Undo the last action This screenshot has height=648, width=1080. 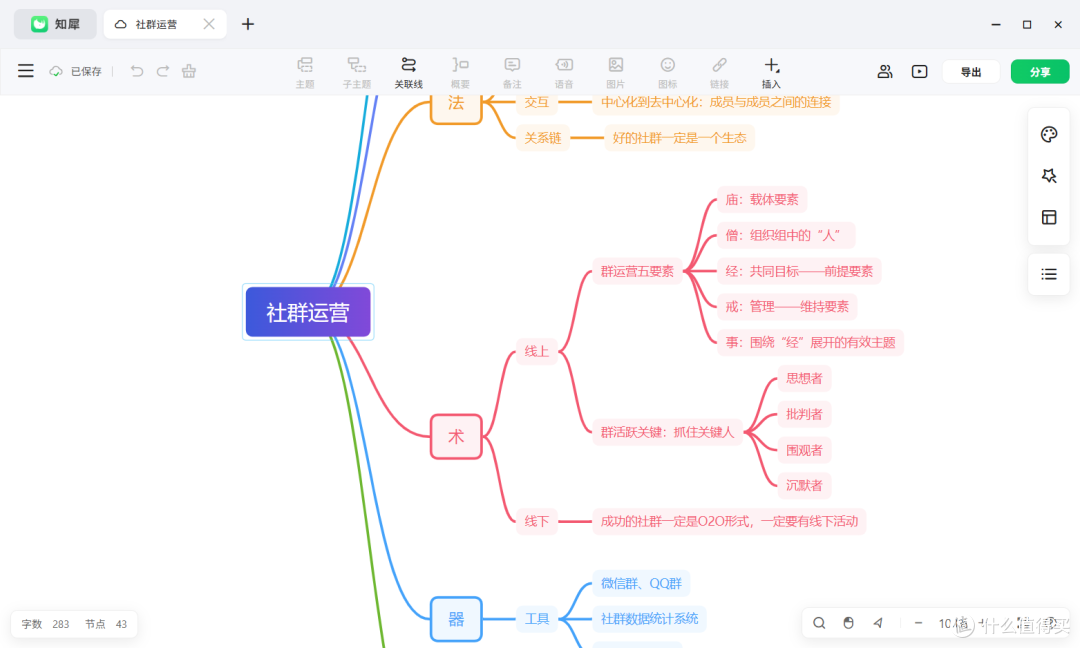136,71
